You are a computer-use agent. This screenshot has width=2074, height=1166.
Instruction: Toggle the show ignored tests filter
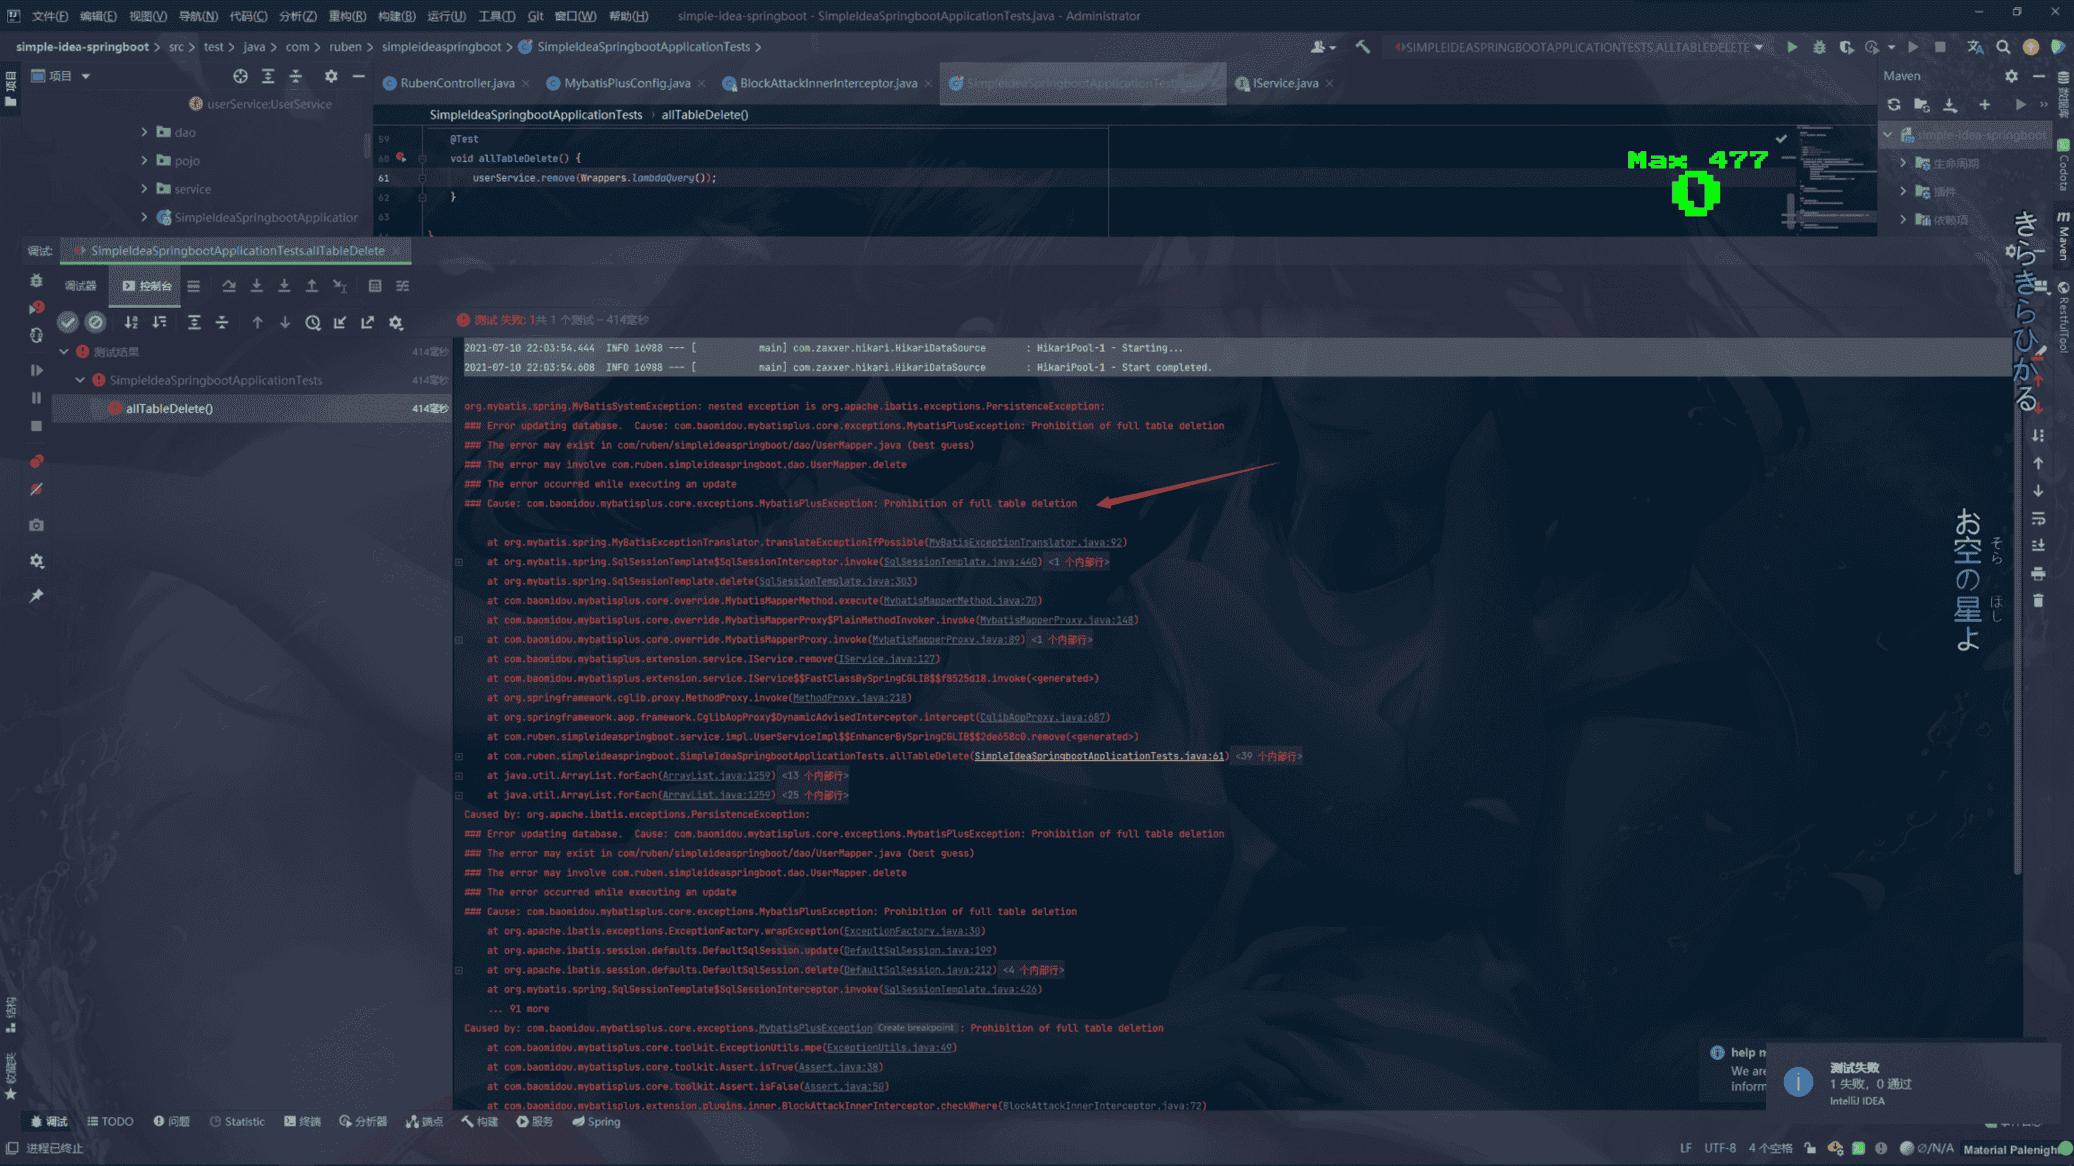click(95, 322)
